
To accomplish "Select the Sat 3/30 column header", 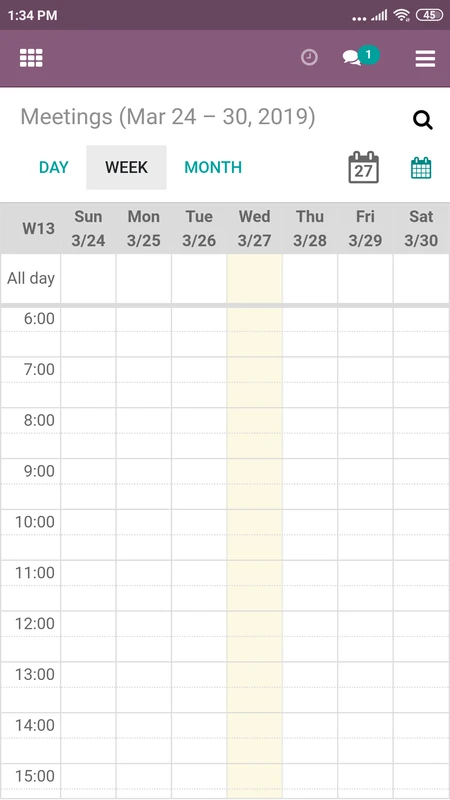I will pyautogui.click(x=421, y=228).
